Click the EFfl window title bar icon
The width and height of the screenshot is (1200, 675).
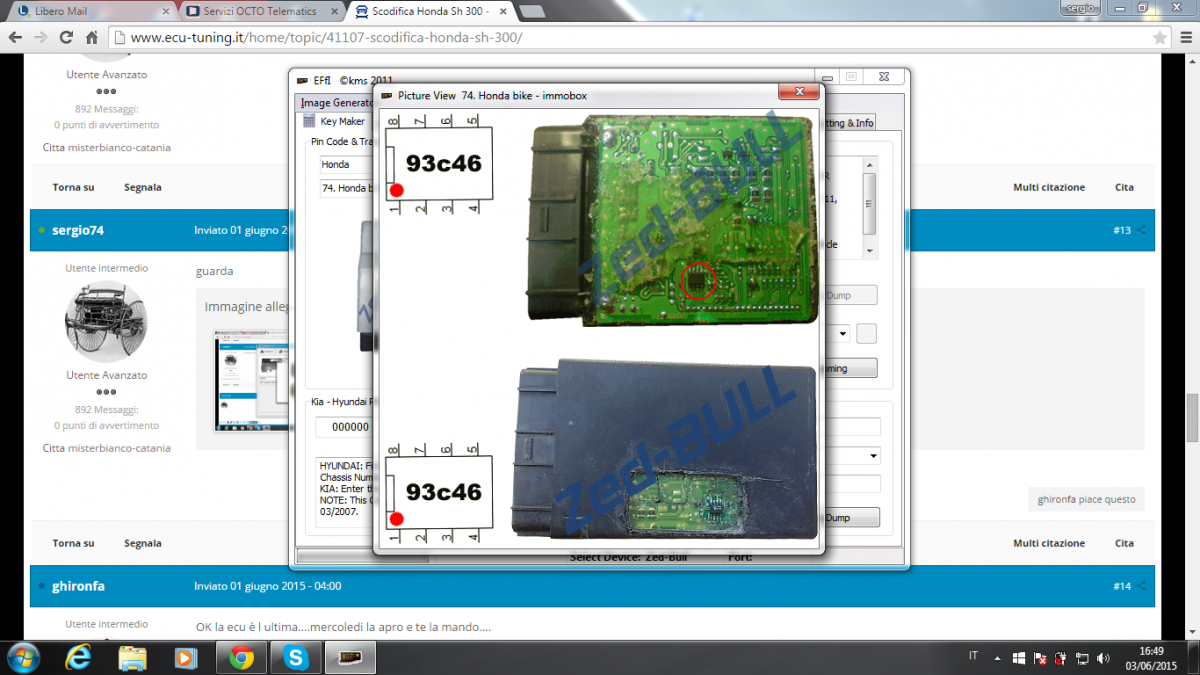(302, 80)
